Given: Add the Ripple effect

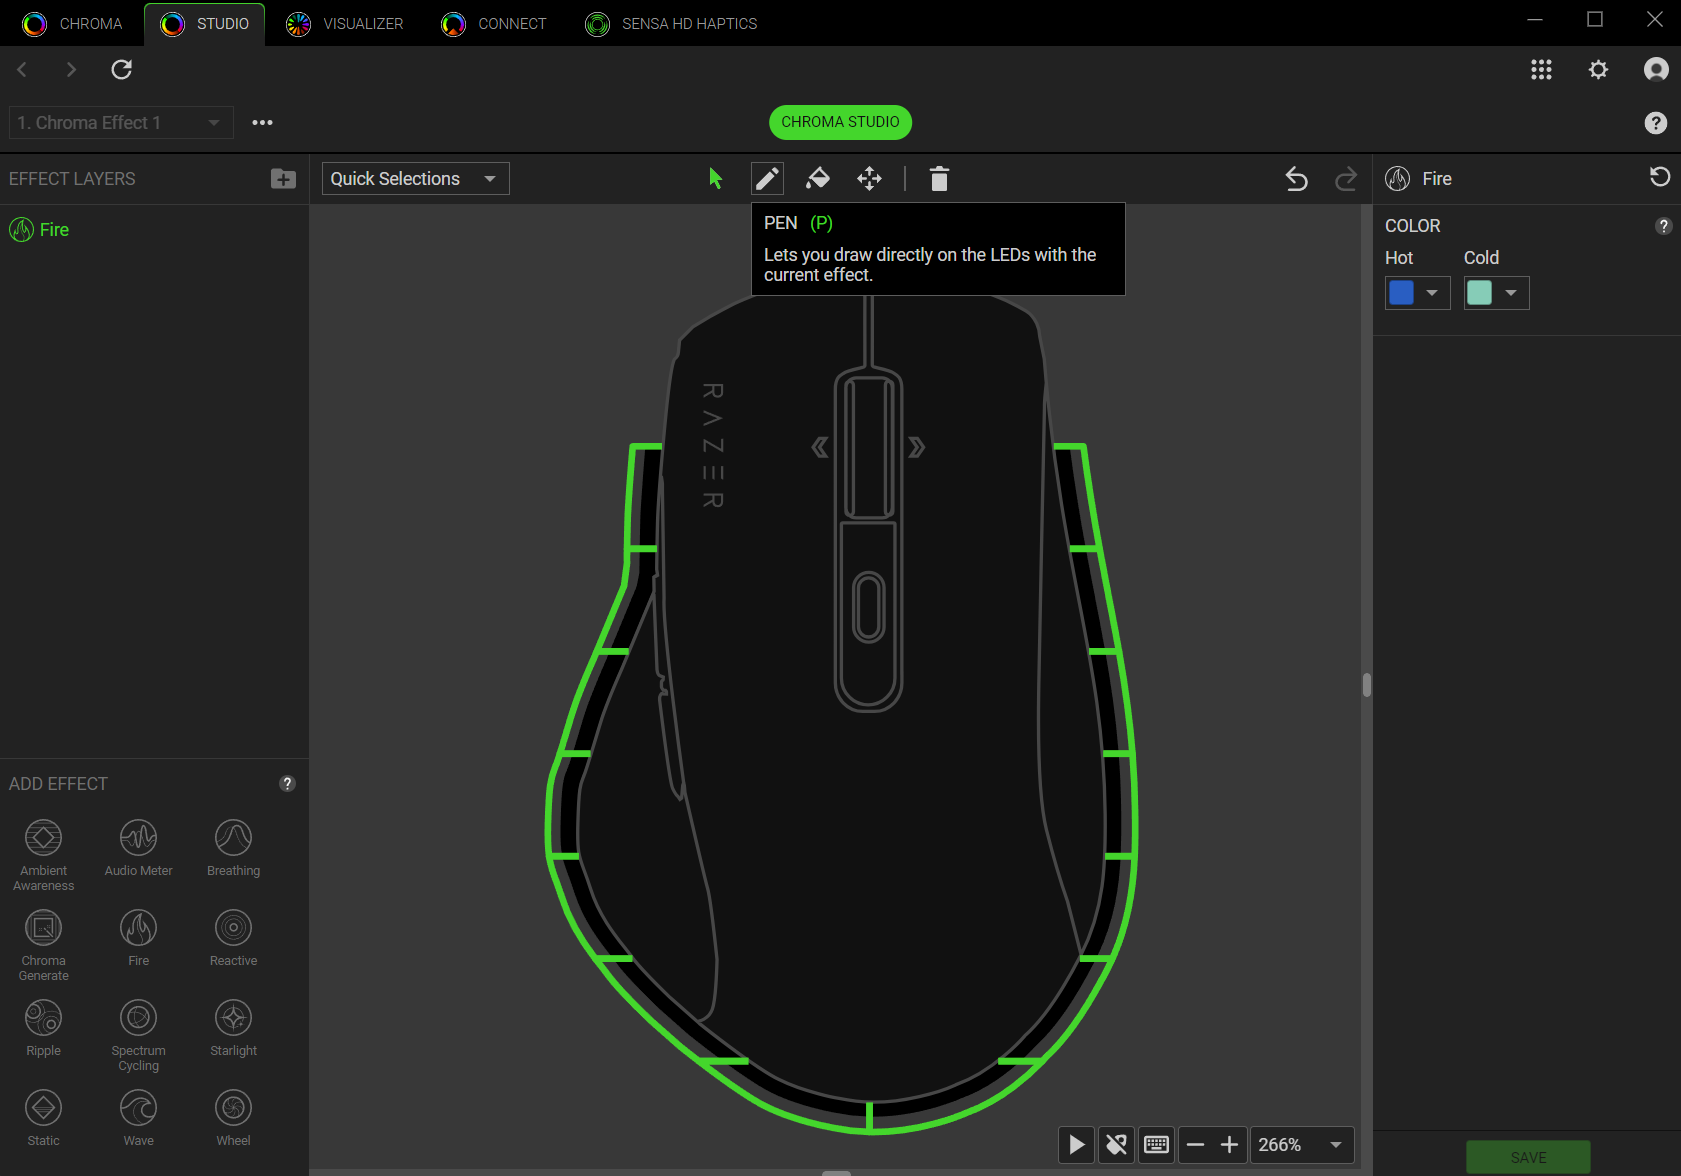Looking at the screenshot, I should (43, 1028).
